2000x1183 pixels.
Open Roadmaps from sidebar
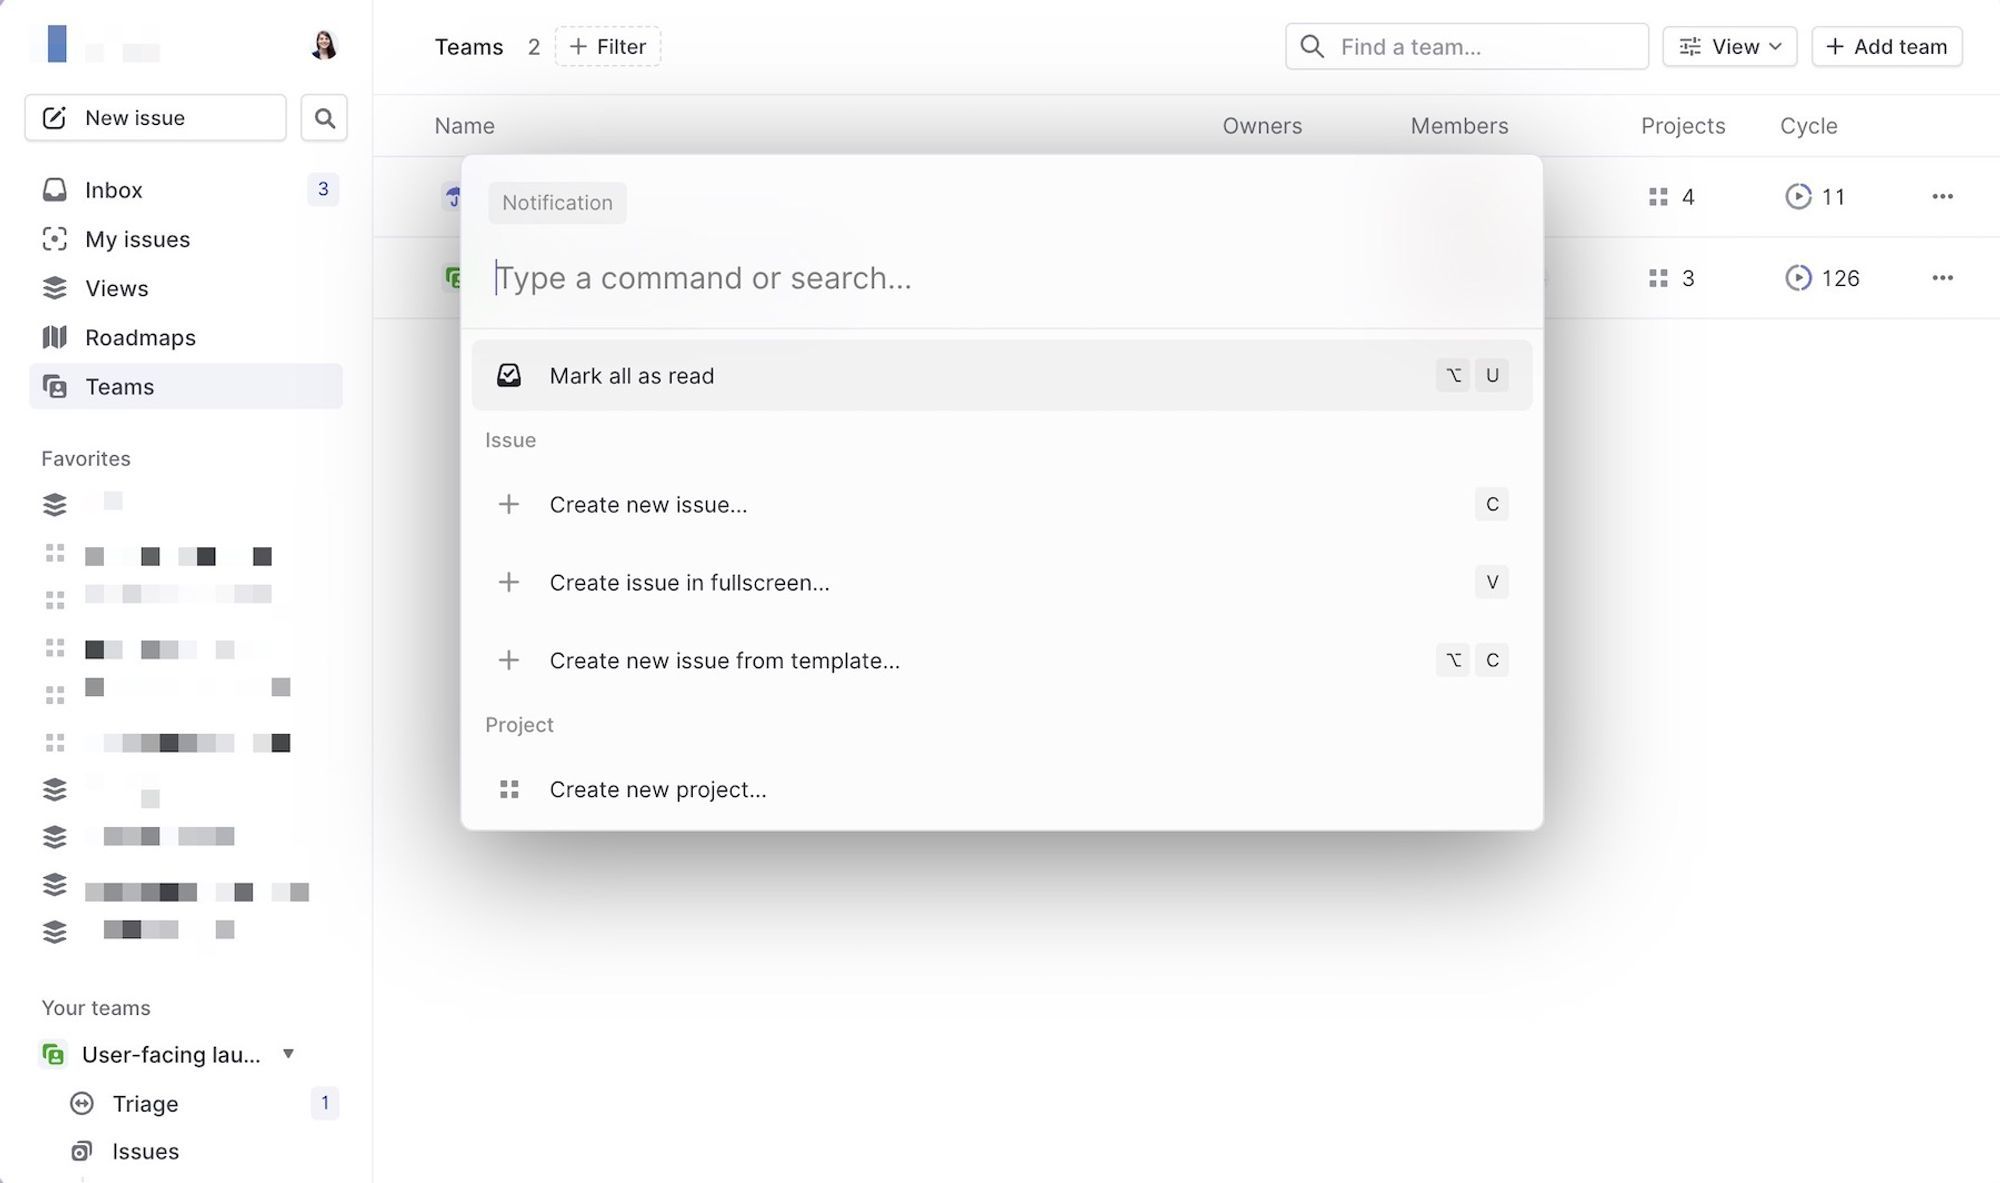point(140,337)
